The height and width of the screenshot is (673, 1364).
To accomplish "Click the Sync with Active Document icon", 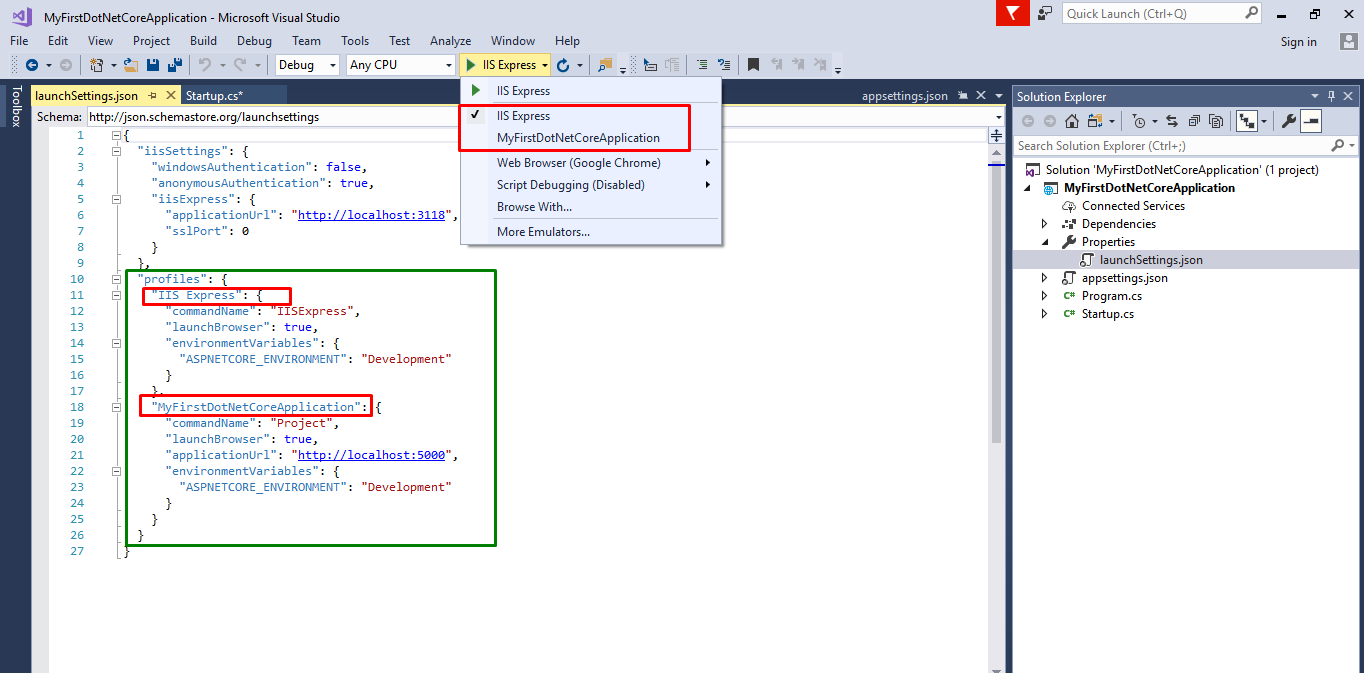I will [1172, 120].
